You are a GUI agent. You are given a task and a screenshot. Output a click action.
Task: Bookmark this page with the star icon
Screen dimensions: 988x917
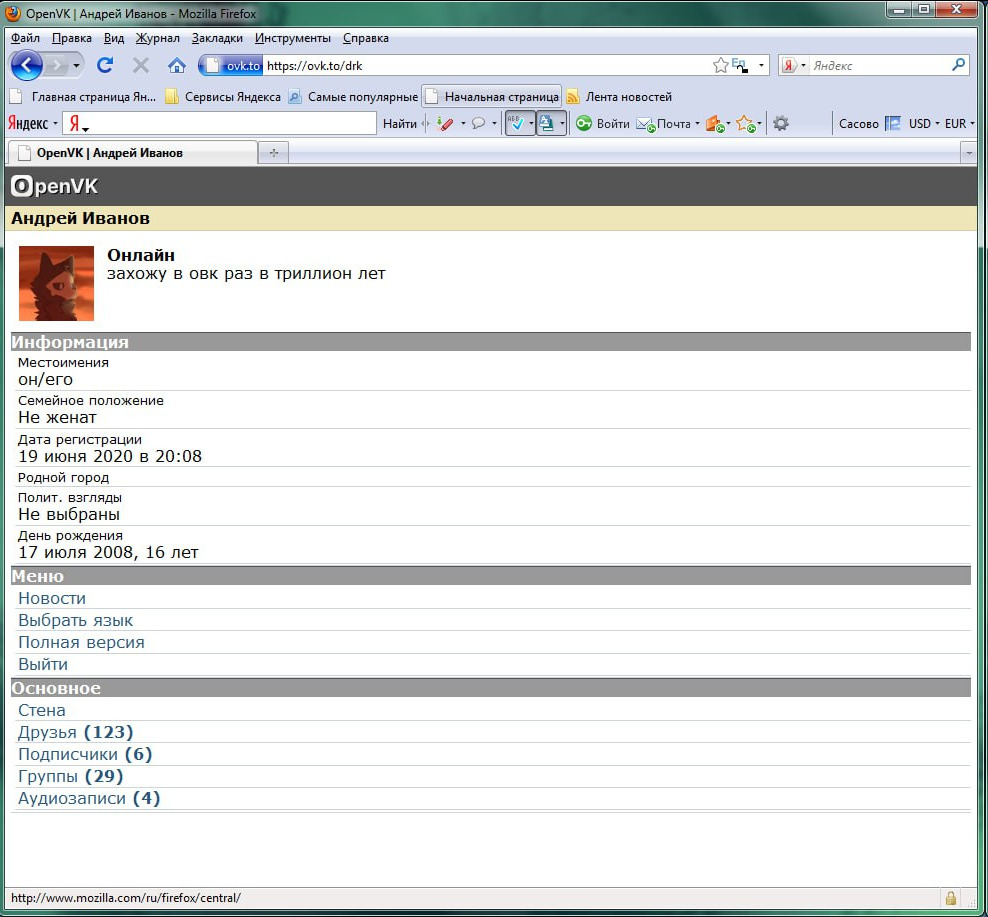(720, 65)
